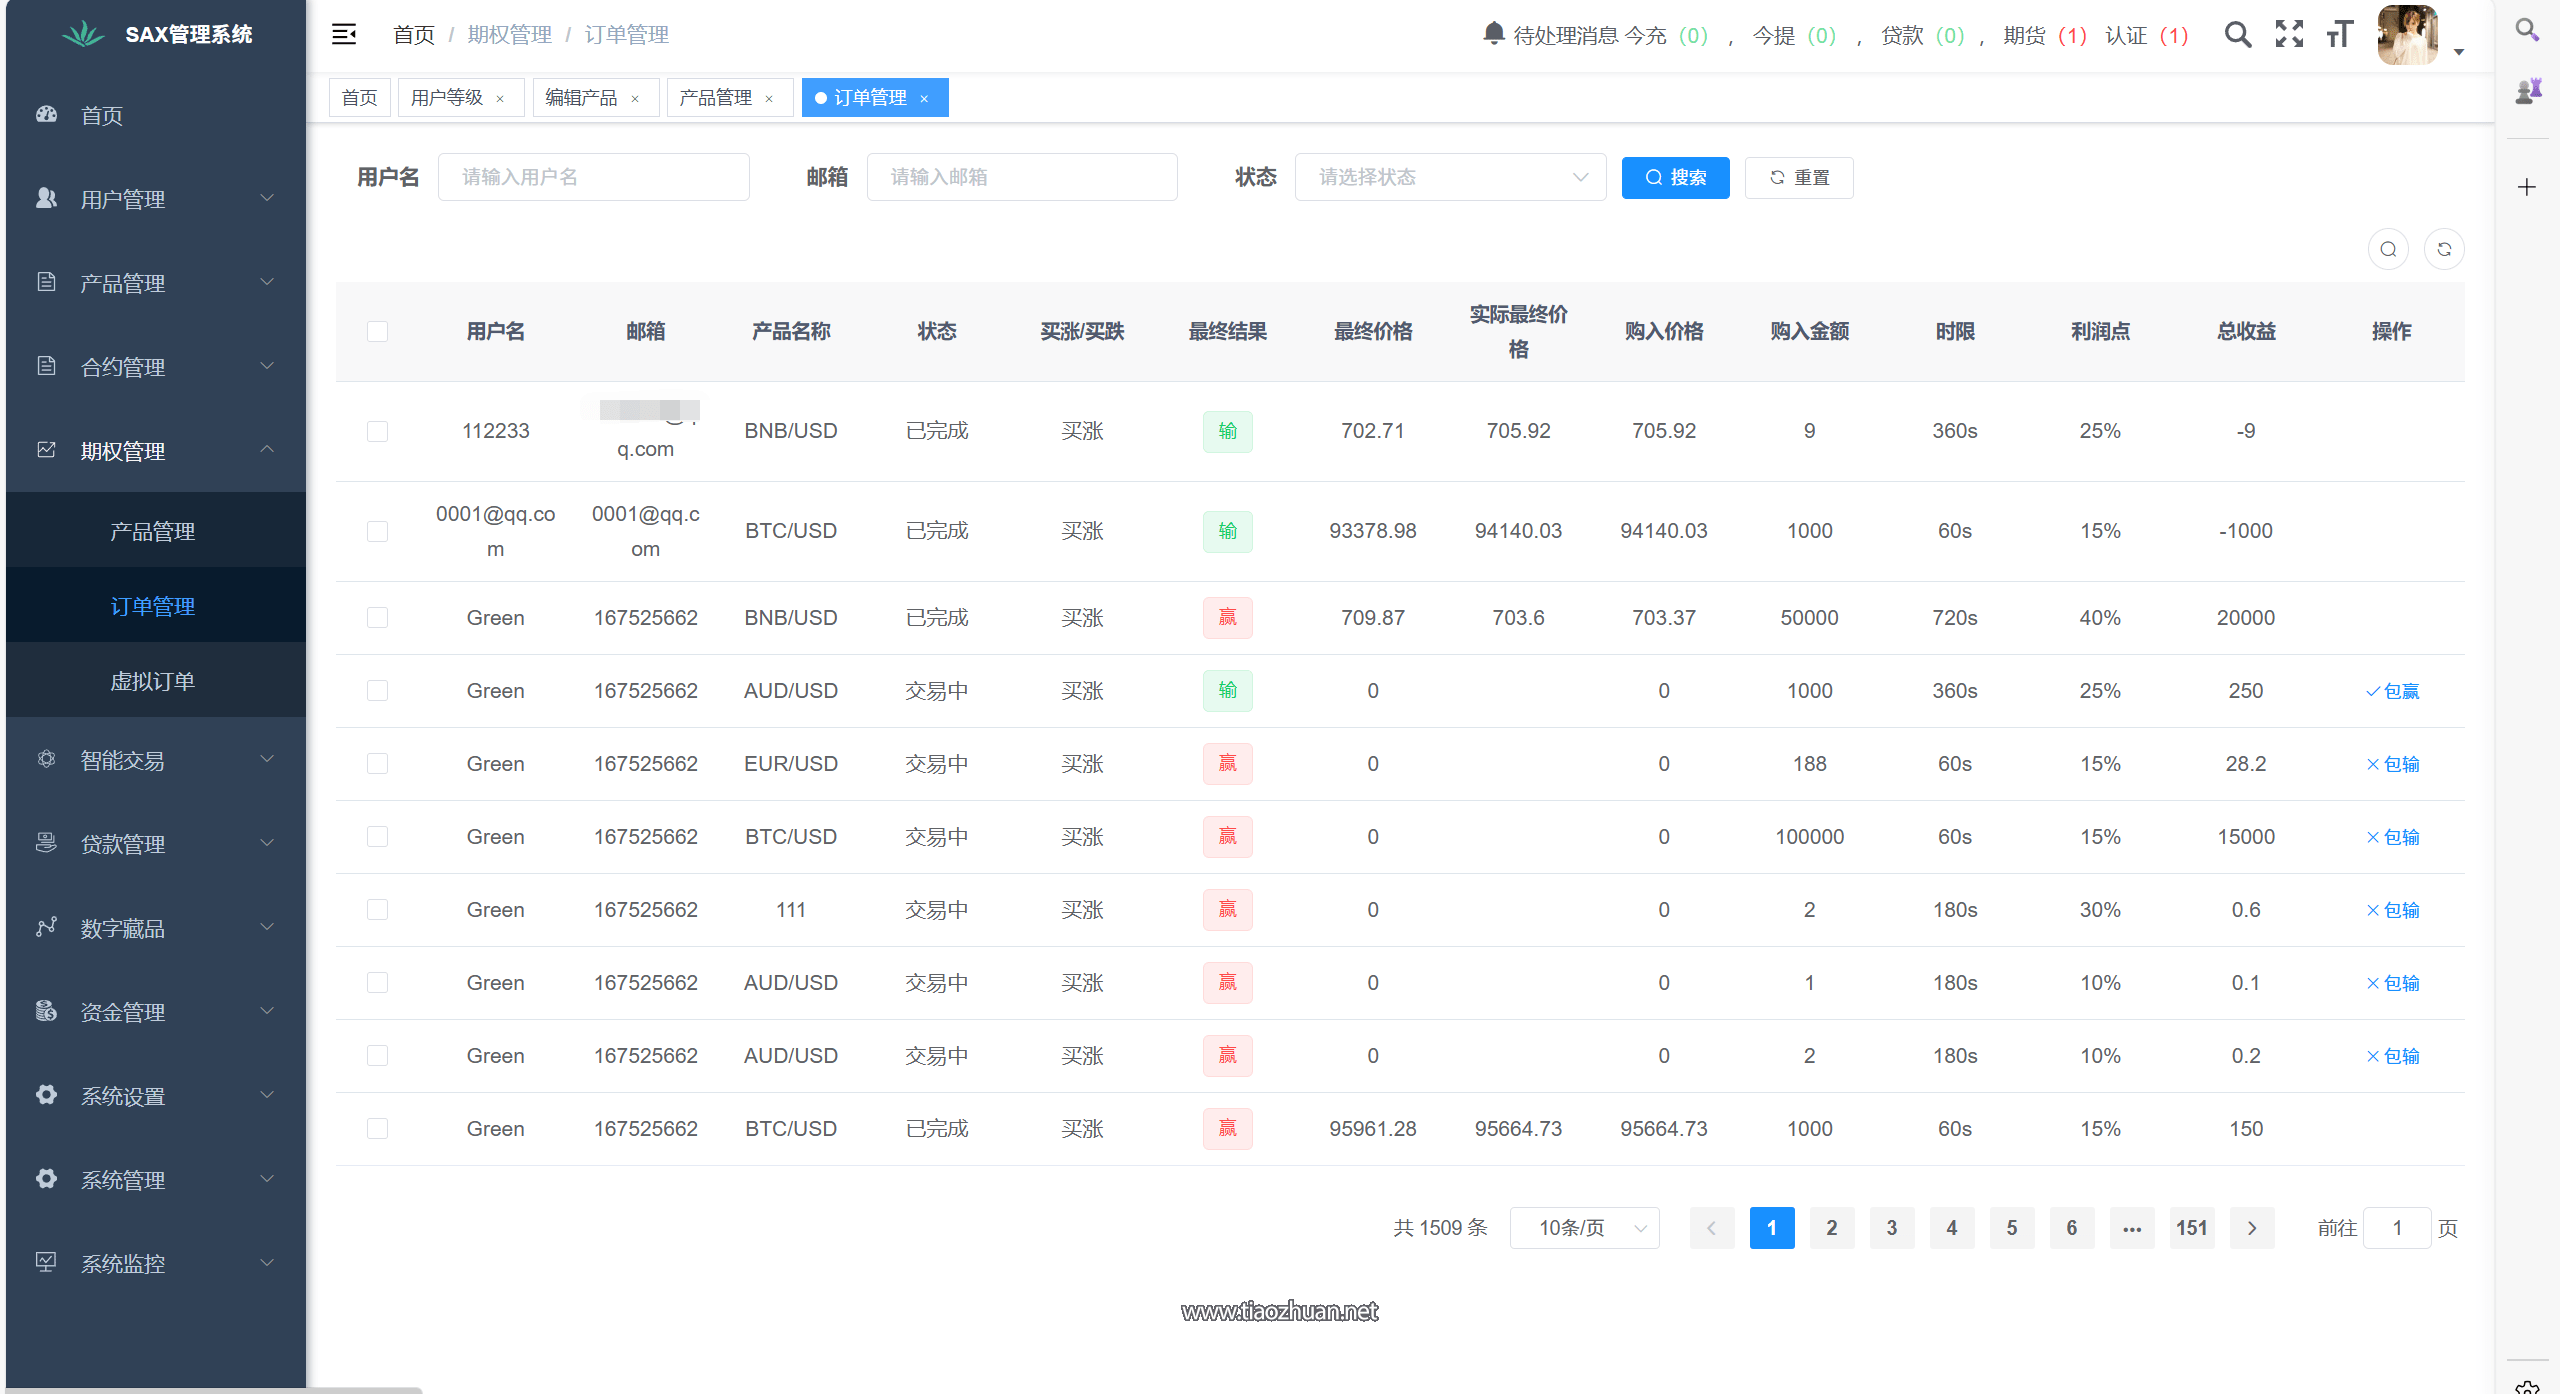Open the 请选择状态 status dropdown

1450,177
